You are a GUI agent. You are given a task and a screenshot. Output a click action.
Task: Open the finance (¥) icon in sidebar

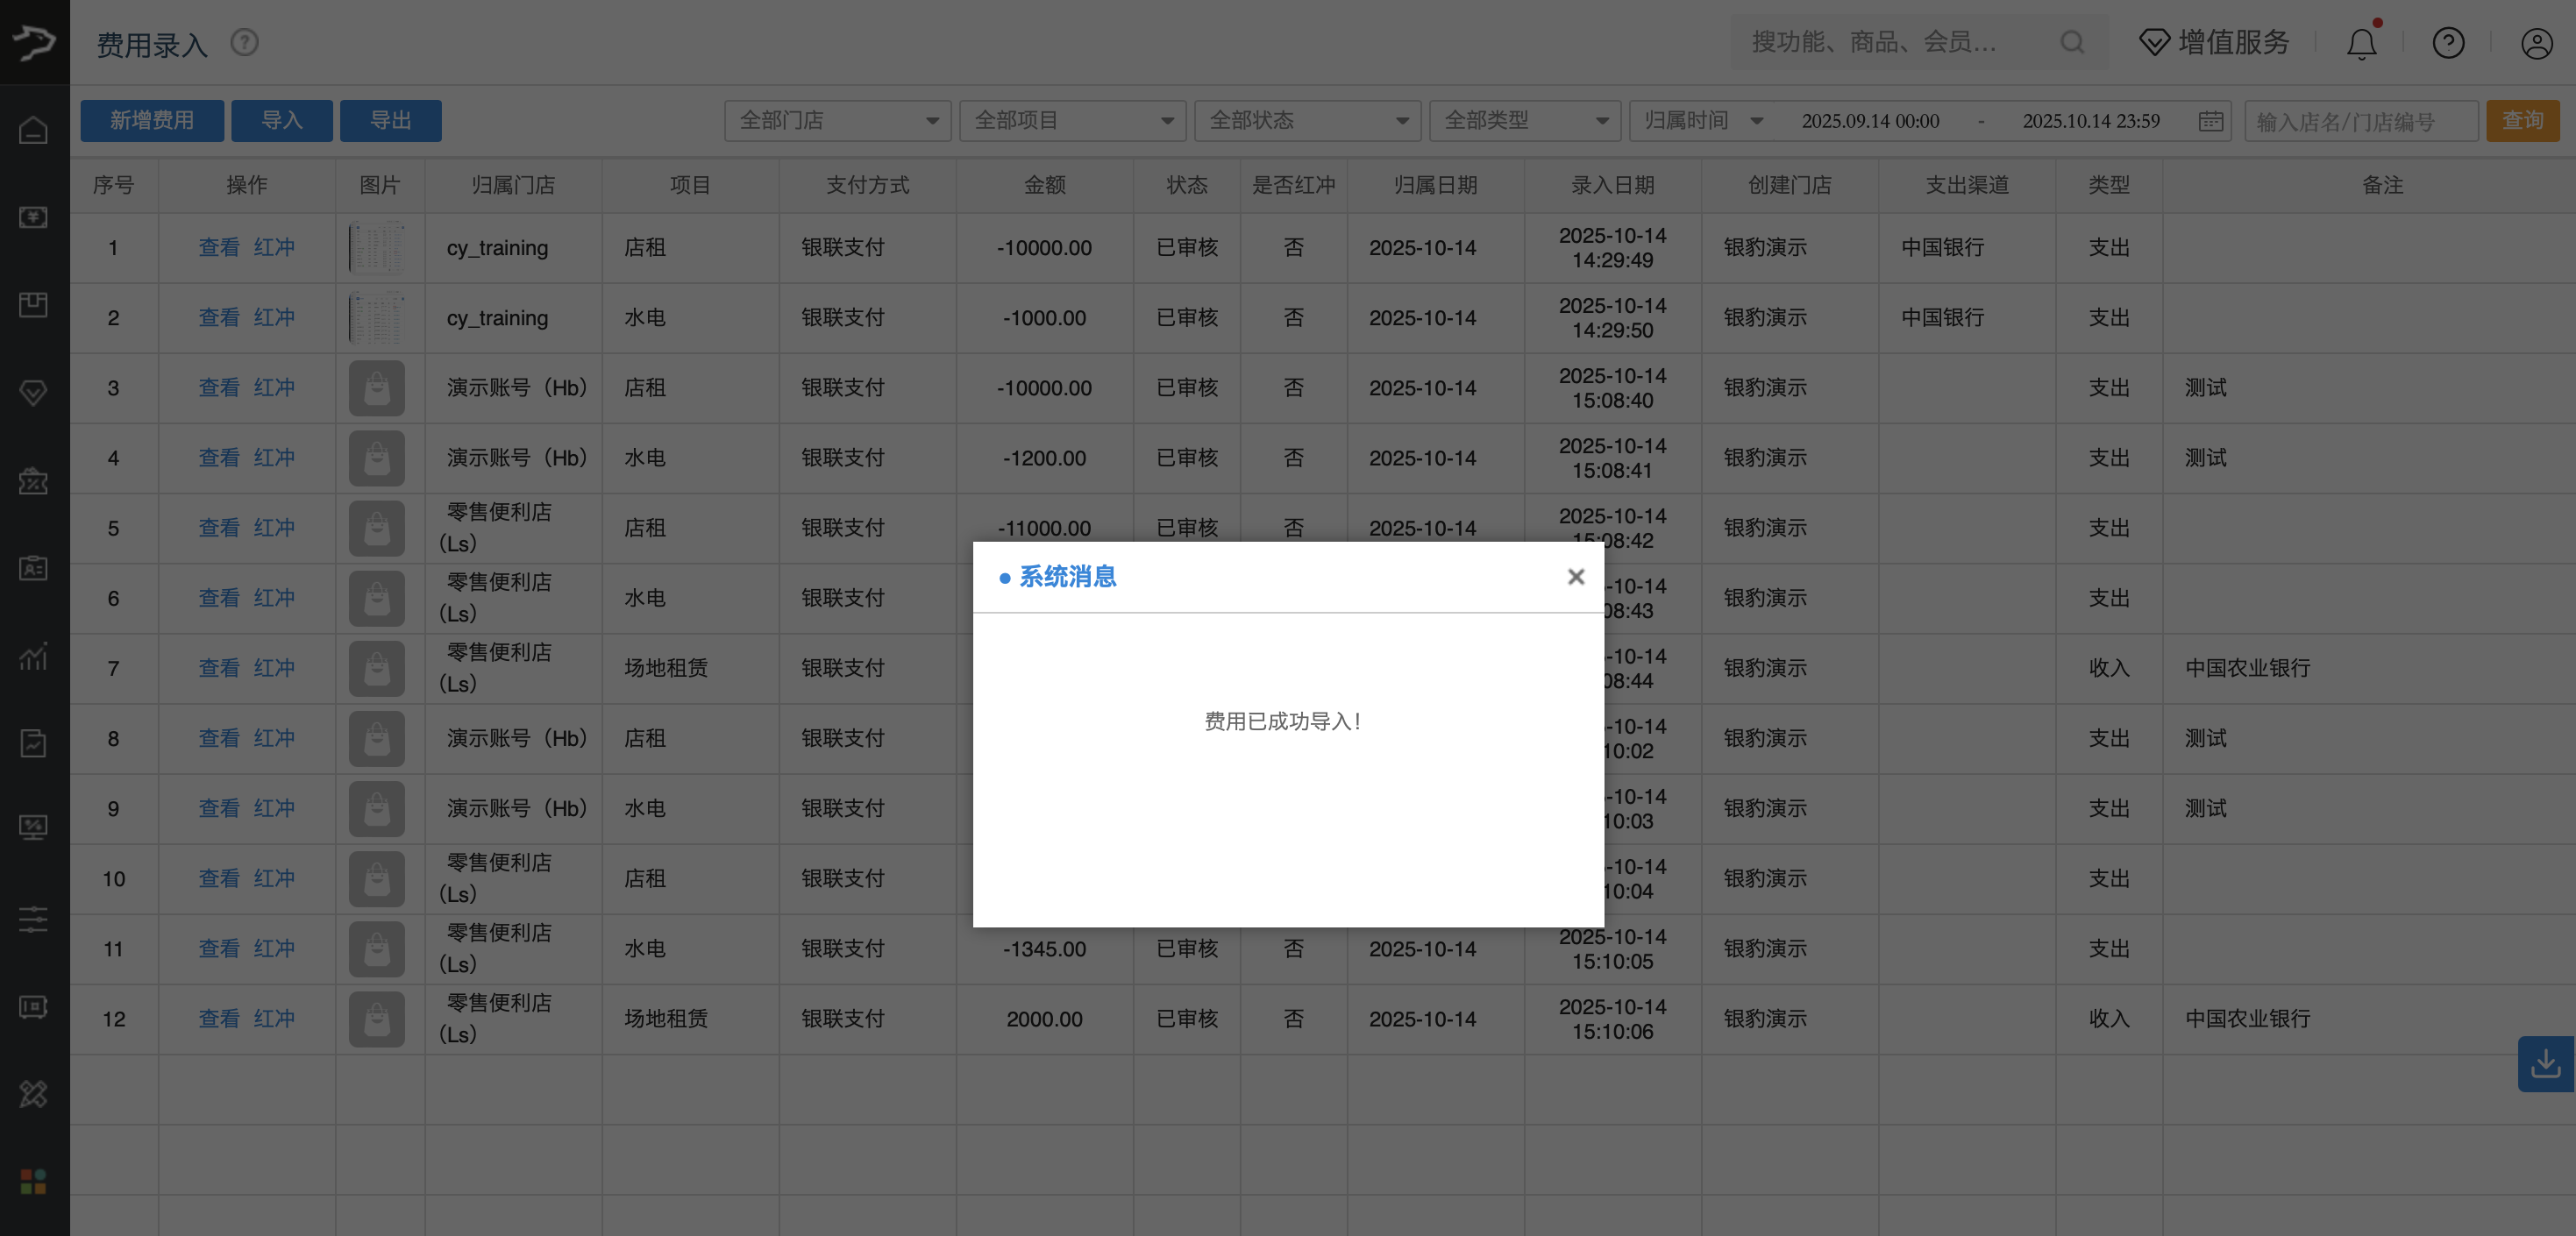click(33, 216)
